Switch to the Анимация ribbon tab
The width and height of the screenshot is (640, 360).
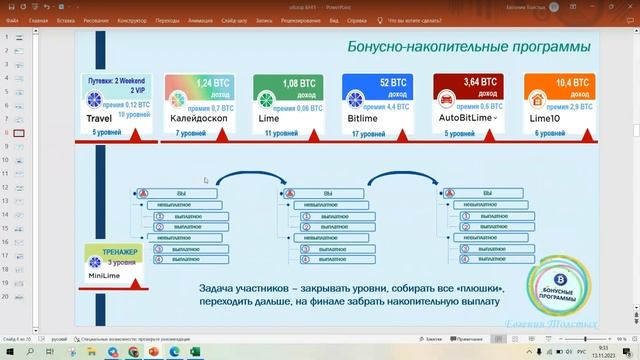point(200,20)
